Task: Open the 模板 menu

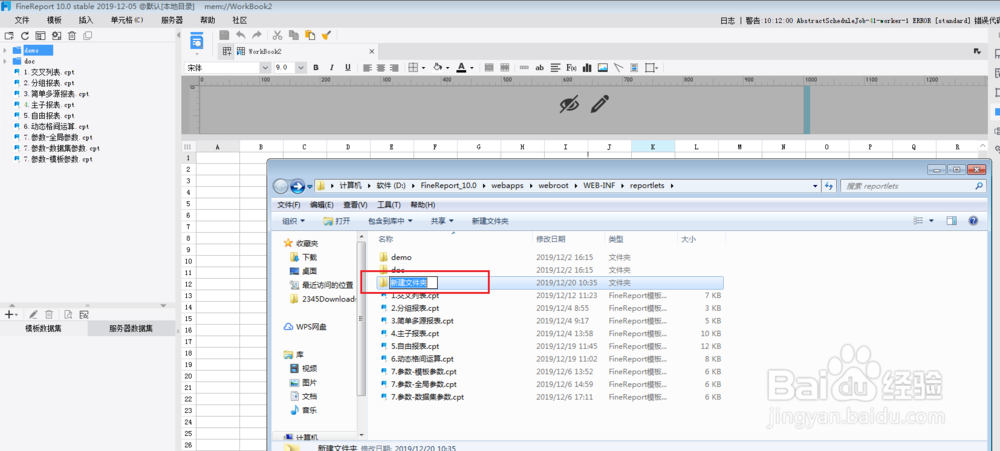Action: coord(54,20)
